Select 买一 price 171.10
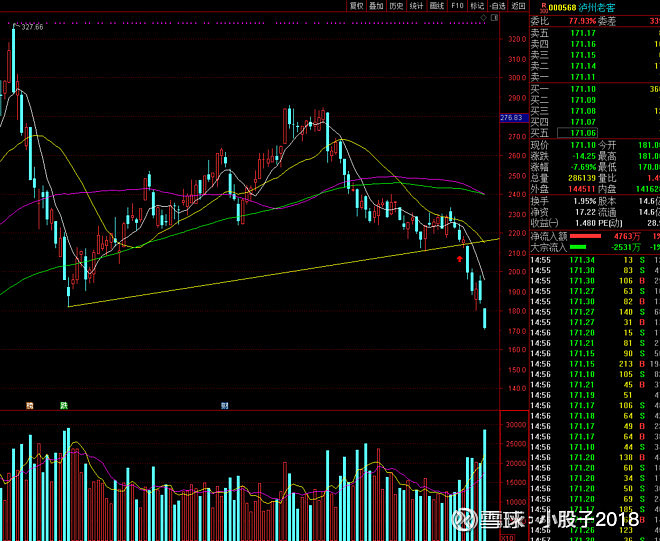The image size is (660, 541). 583,89
